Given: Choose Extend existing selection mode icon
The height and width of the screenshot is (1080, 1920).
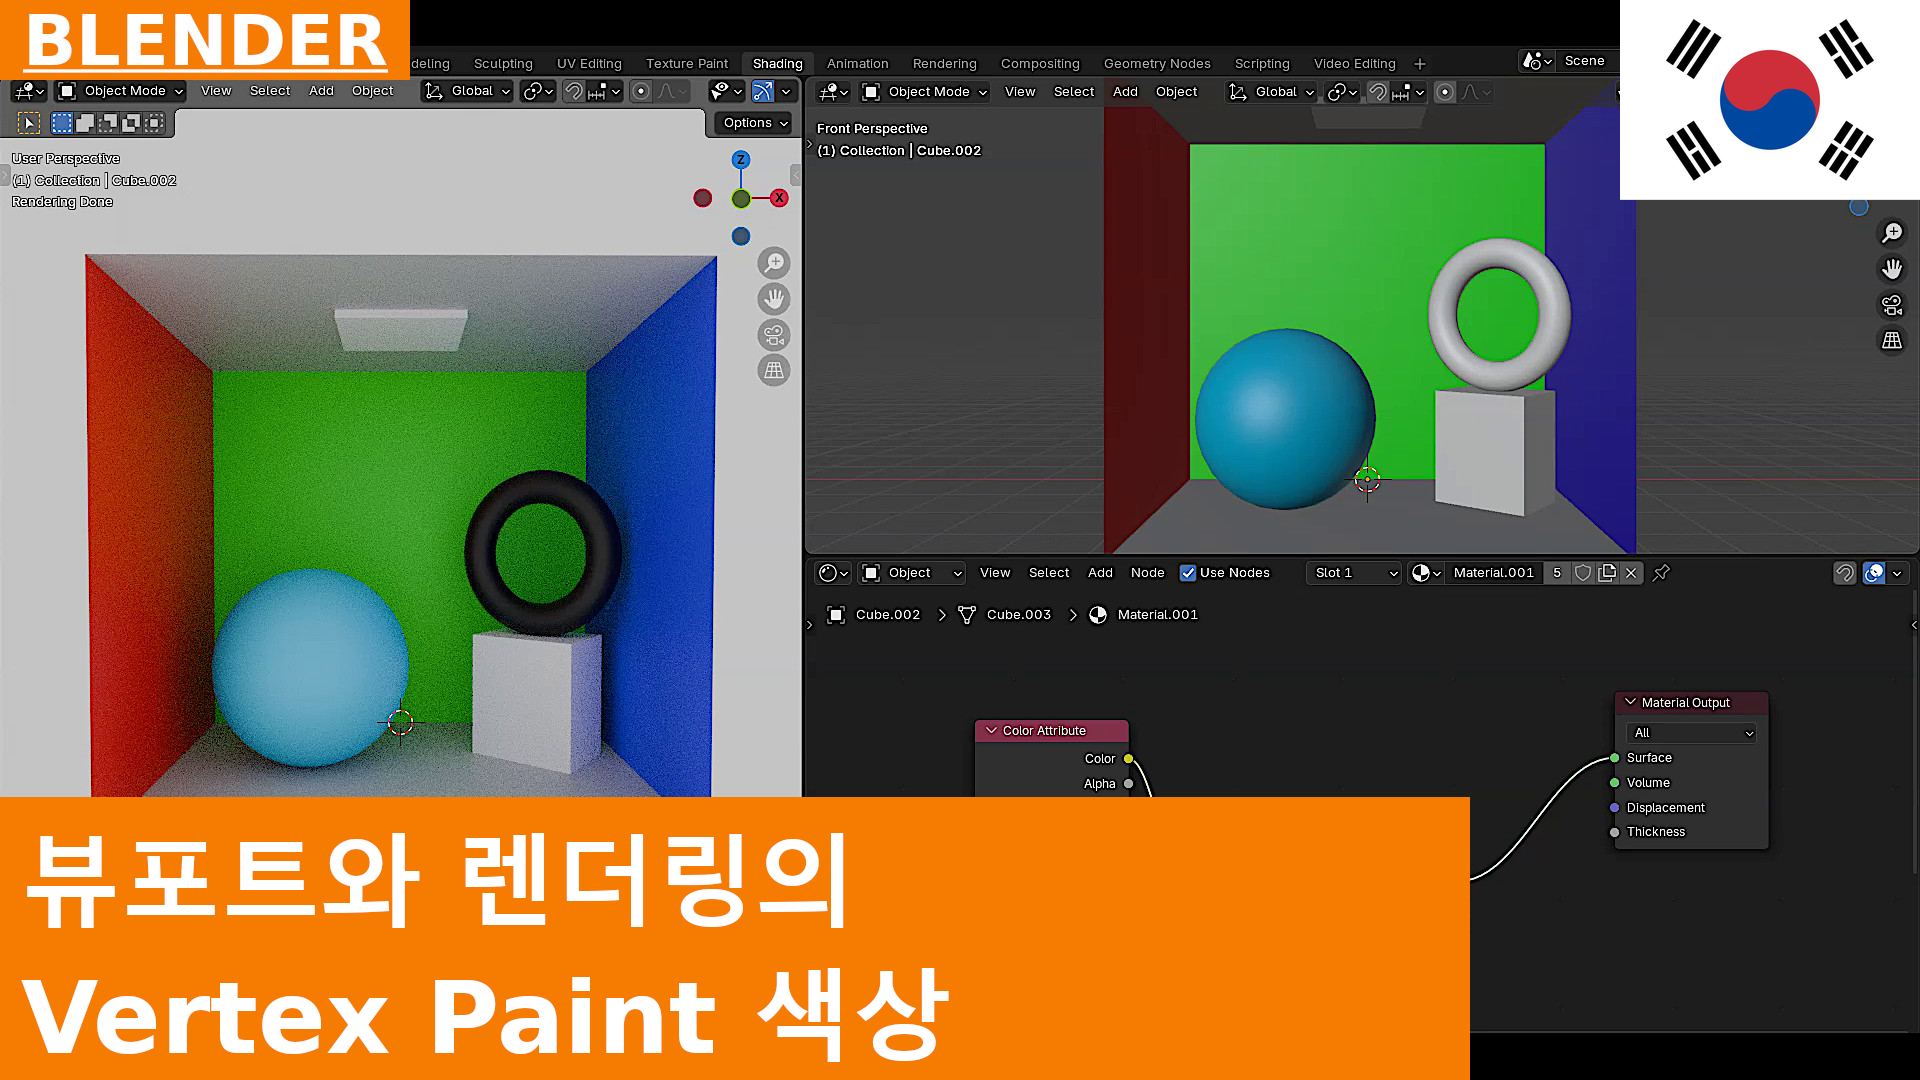Looking at the screenshot, I should coord(85,123).
